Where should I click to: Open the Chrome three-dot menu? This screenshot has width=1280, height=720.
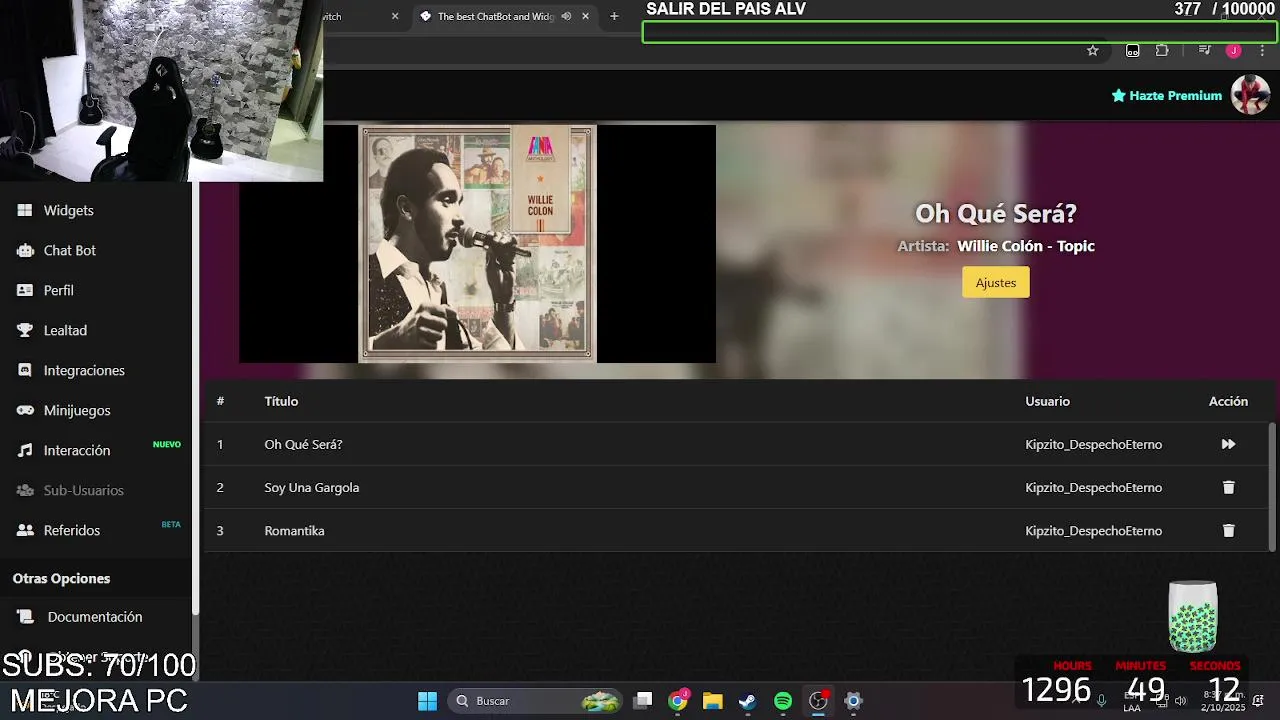[1262, 50]
